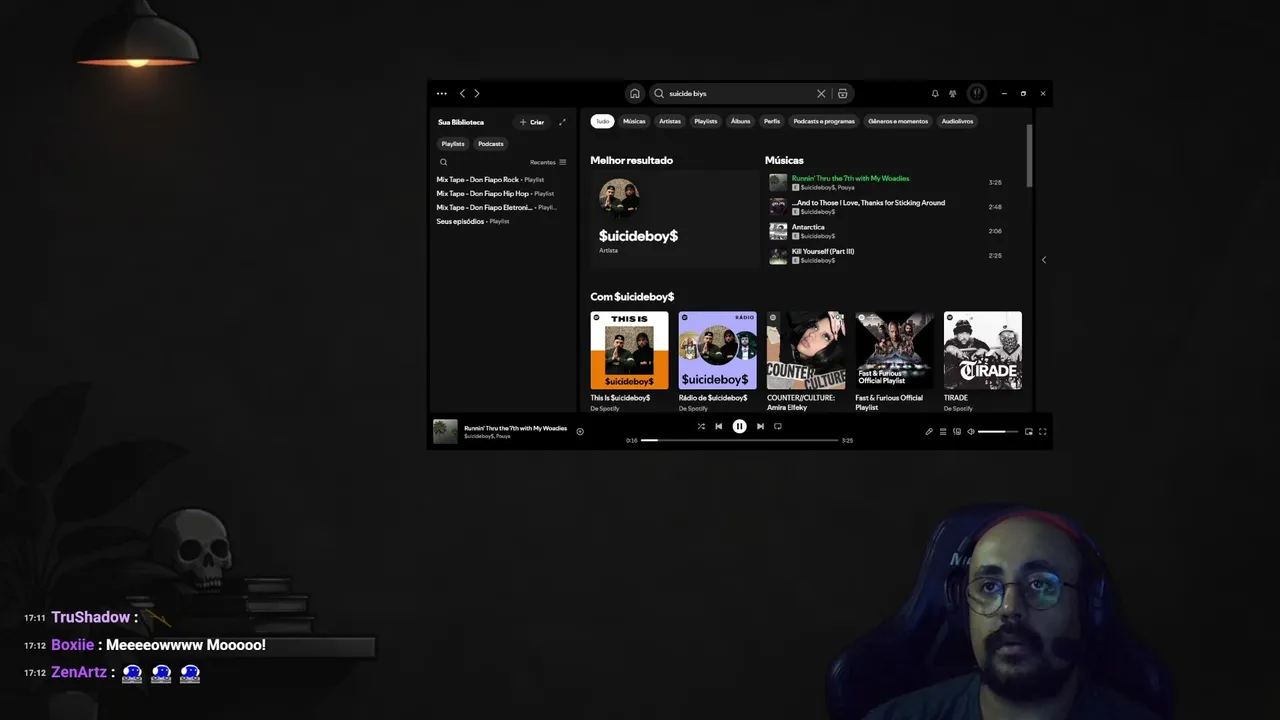Filter library by Podcasts chip

point(490,144)
